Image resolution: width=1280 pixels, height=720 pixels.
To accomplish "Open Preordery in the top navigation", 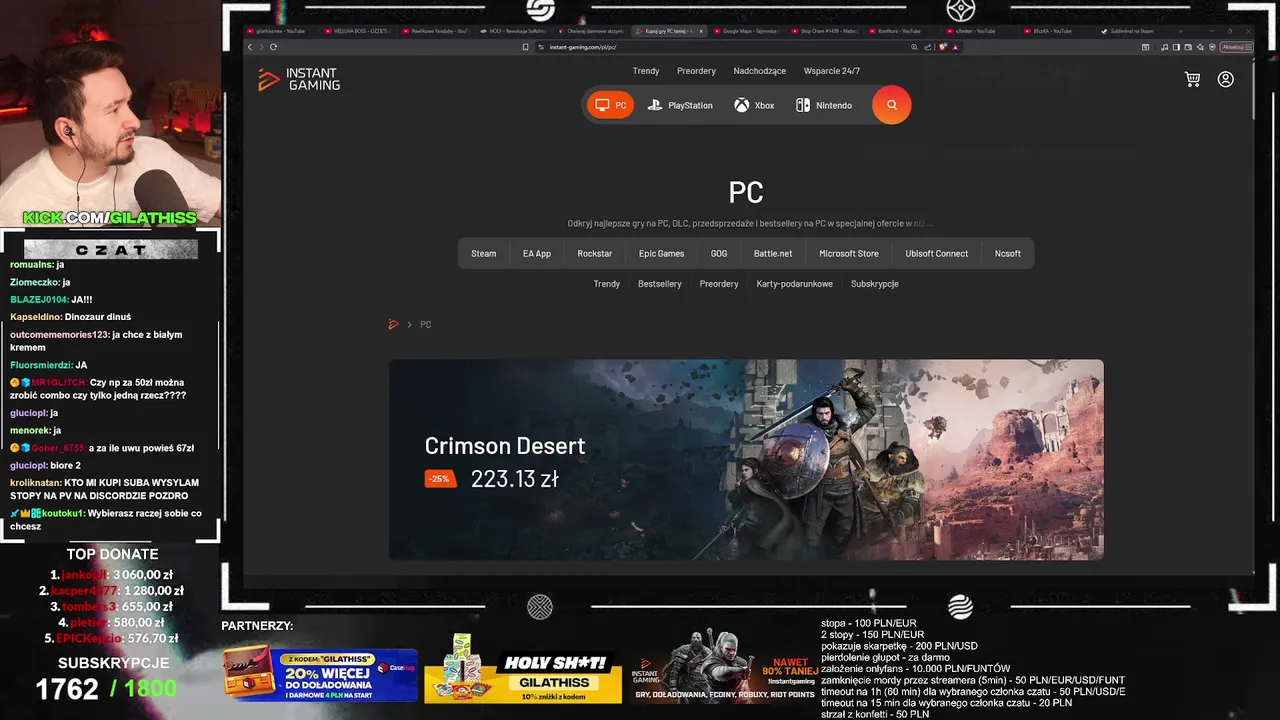I will click(x=696, y=71).
